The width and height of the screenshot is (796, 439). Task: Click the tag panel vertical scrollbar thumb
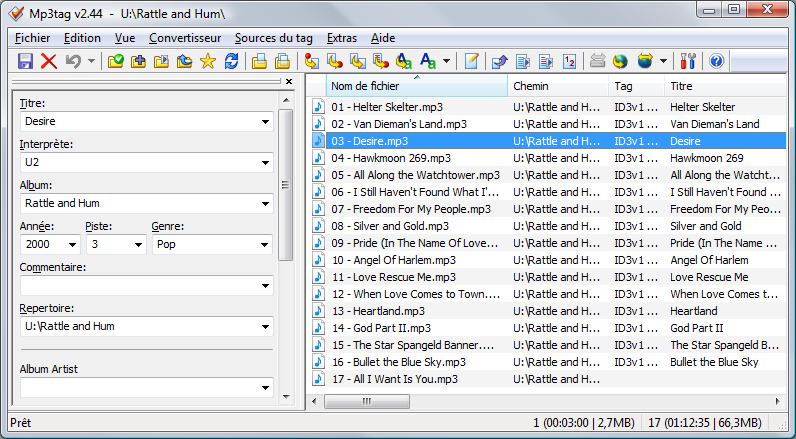(x=286, y=185)
